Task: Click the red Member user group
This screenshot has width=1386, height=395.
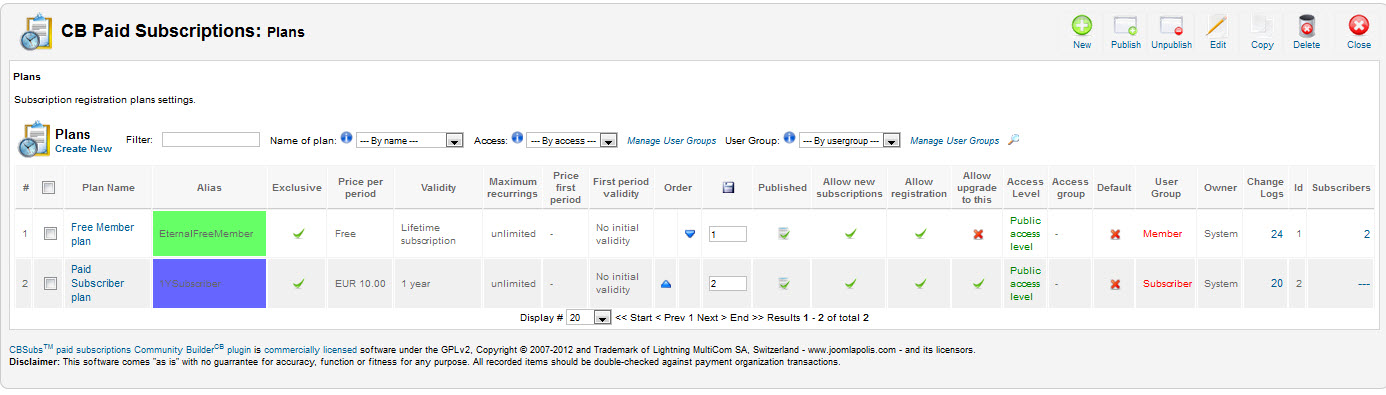Action: tap(1162, 234)
